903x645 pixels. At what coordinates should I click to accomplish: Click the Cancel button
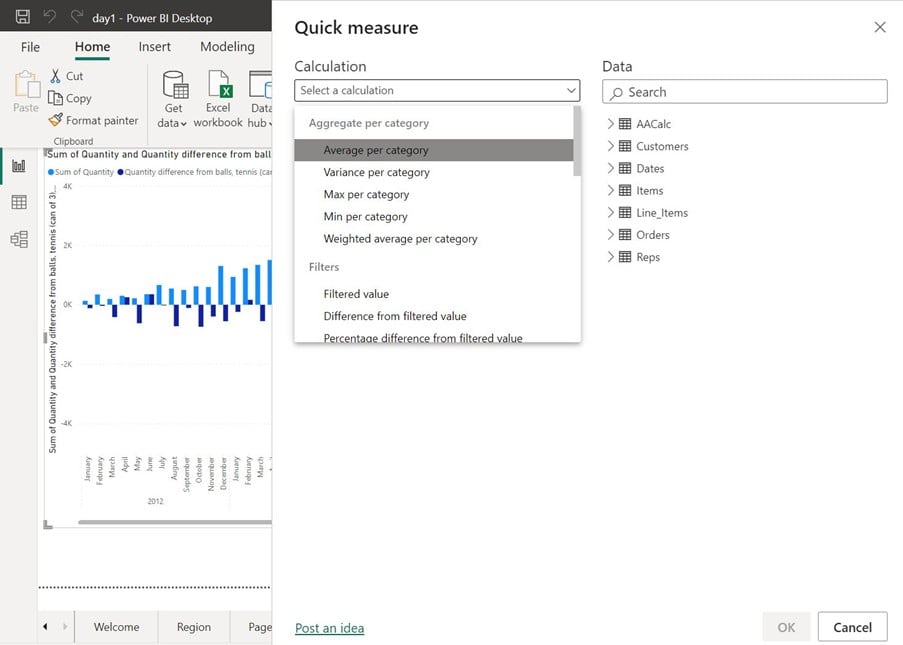point(852,627)
